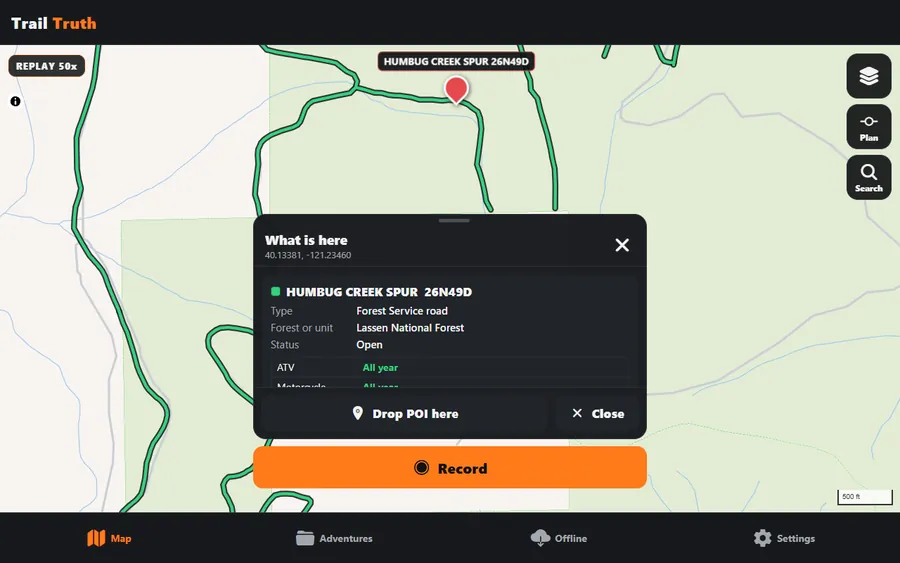This screenshot has height=563, width=900.
Task: Click the Close button in panel footer
Action: coord(598,414)
